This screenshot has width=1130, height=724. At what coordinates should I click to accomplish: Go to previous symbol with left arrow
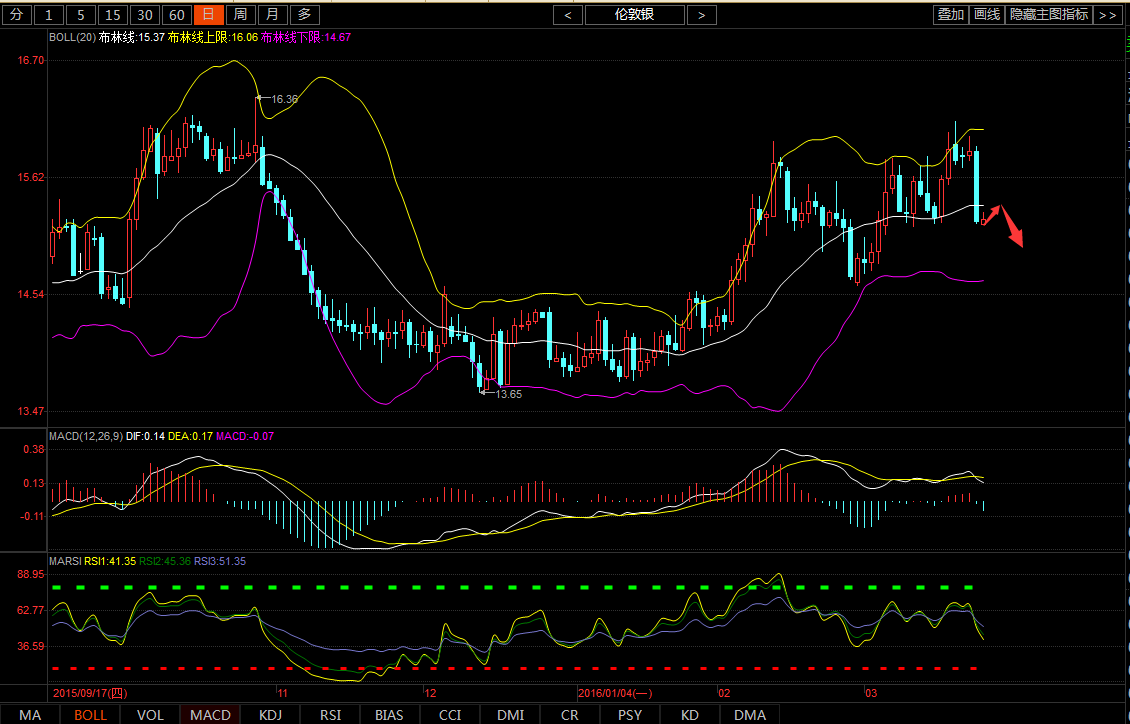568,15
